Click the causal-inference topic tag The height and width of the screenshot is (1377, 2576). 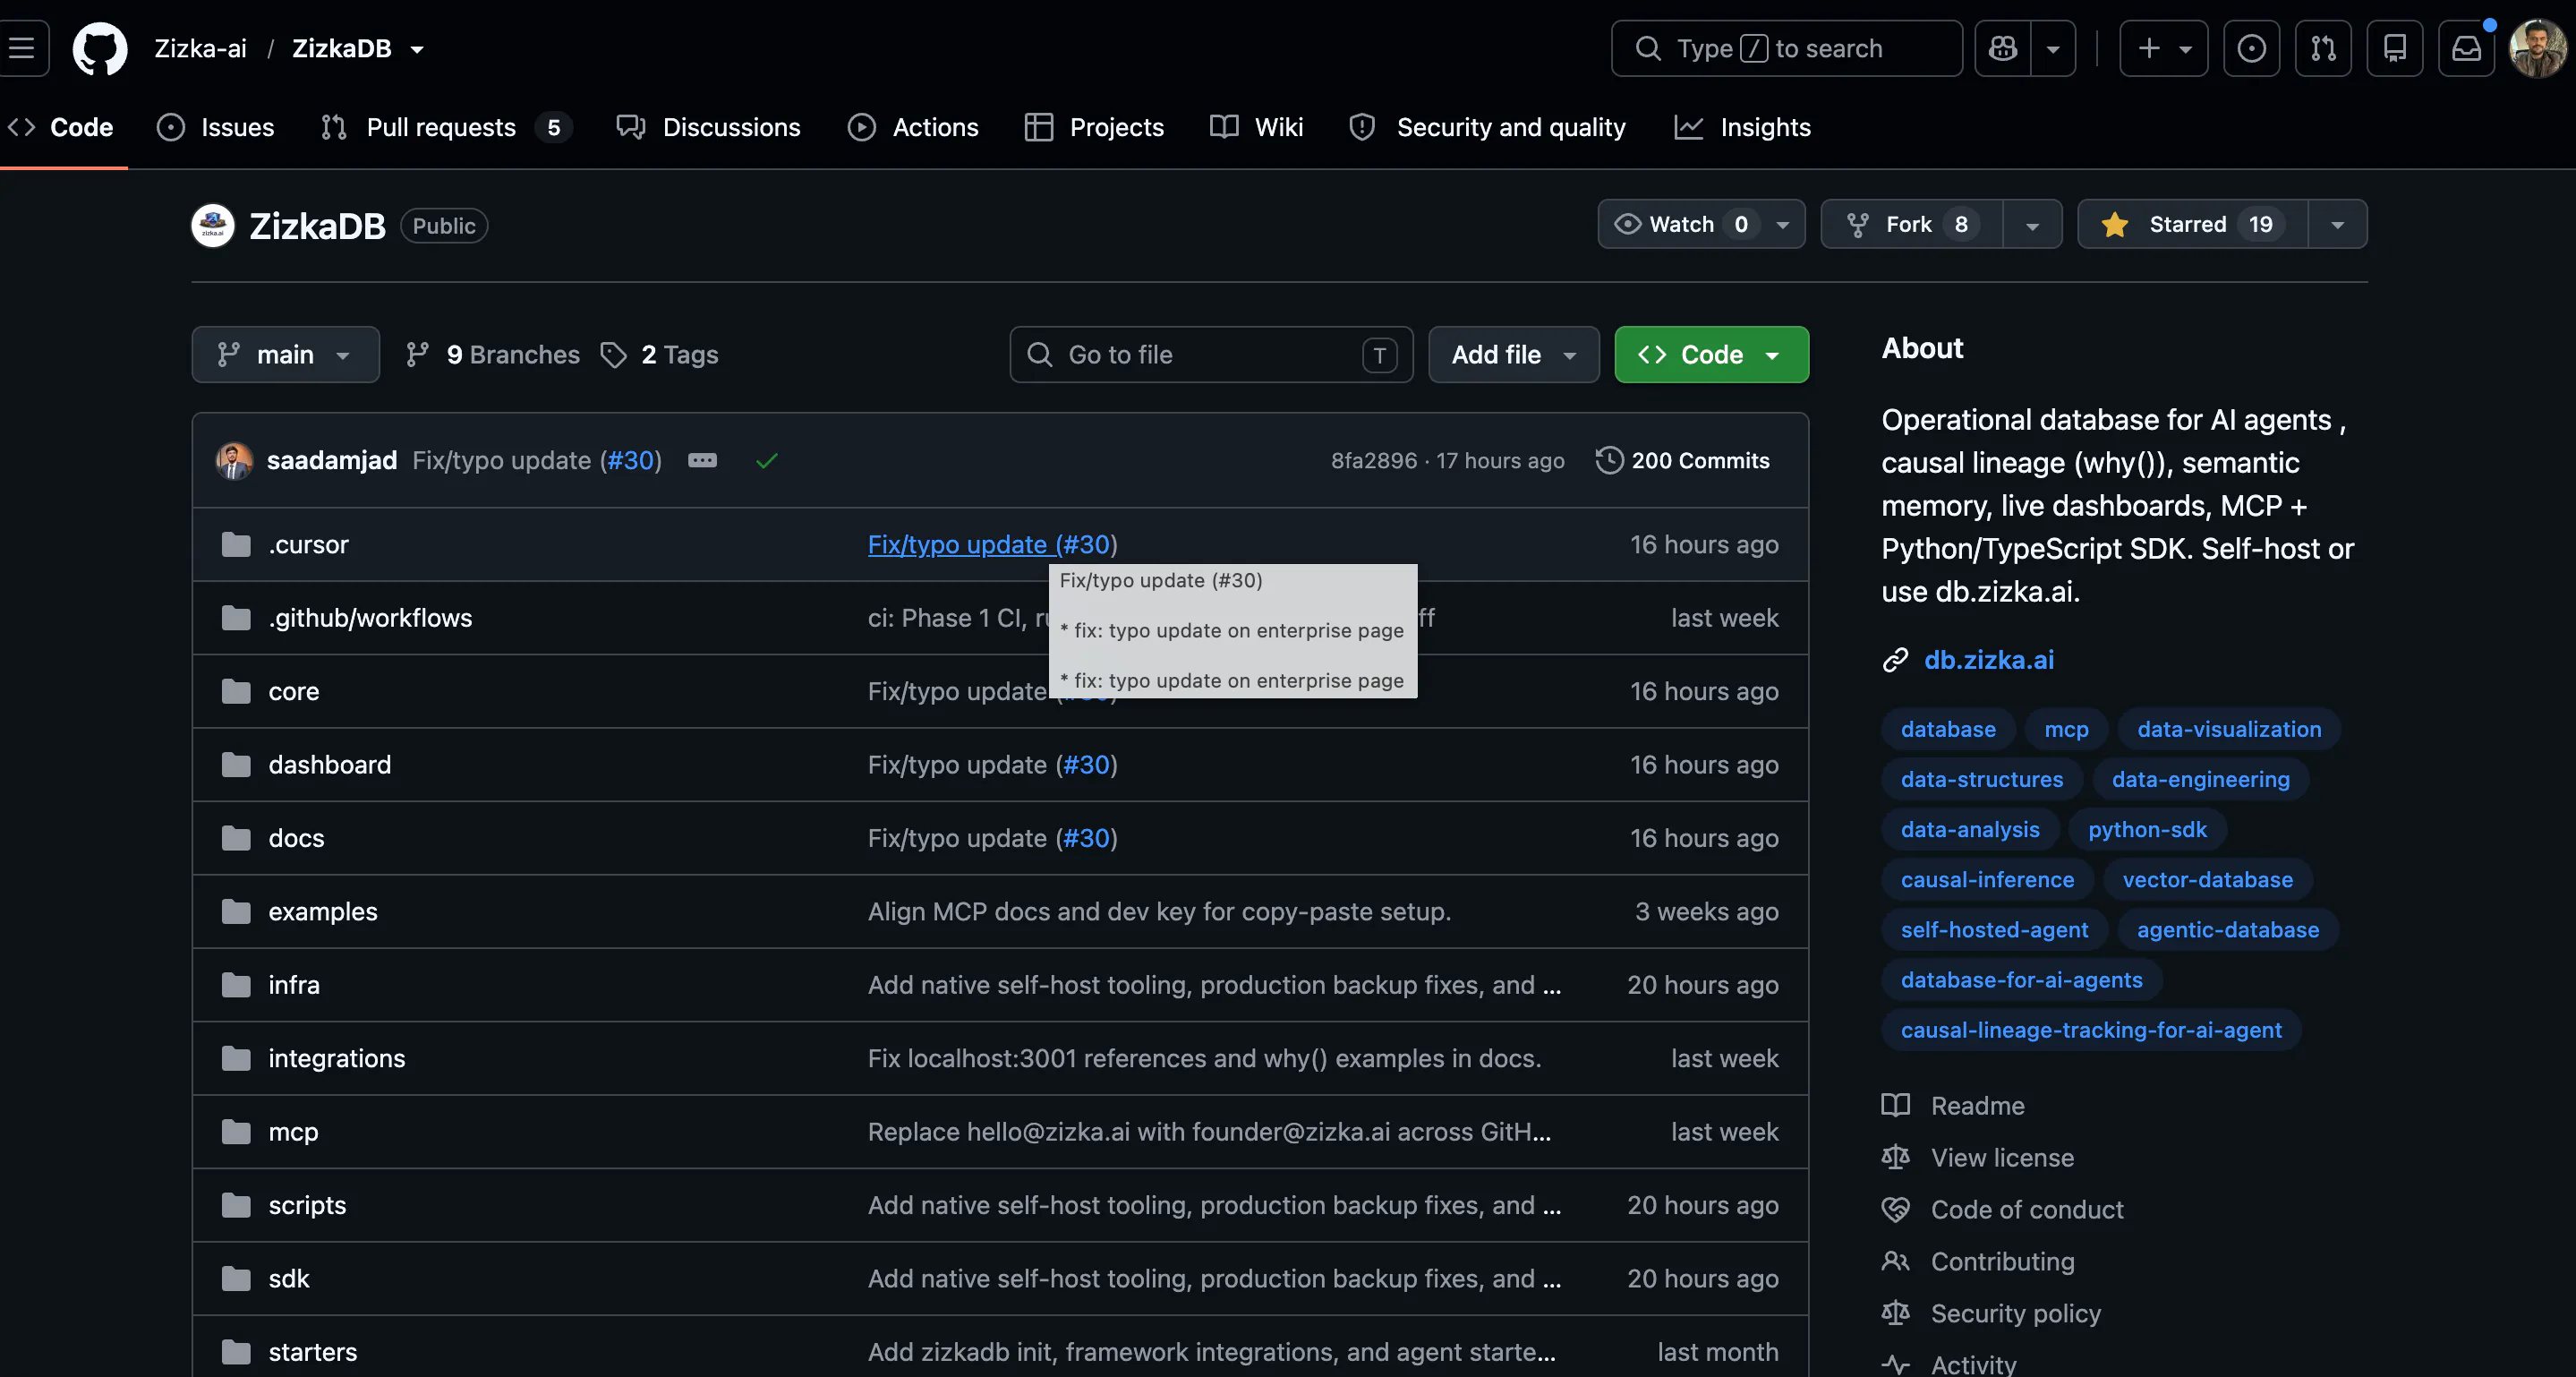click(1986, 879)
